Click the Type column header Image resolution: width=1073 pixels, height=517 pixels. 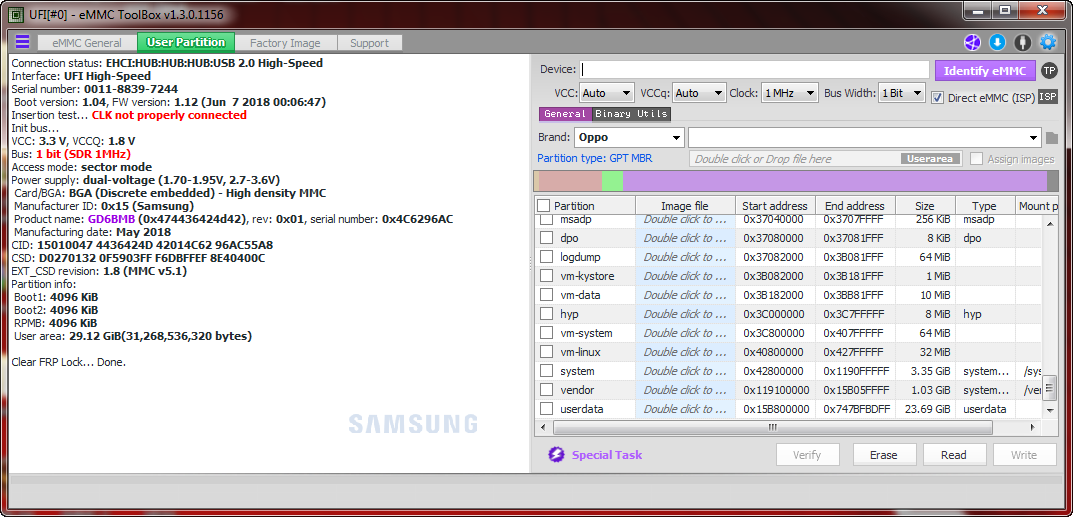985,206
